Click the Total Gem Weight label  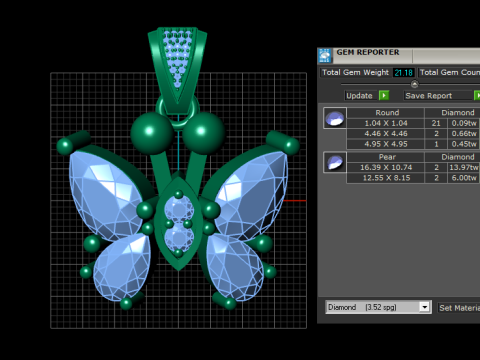coord(355,72)
